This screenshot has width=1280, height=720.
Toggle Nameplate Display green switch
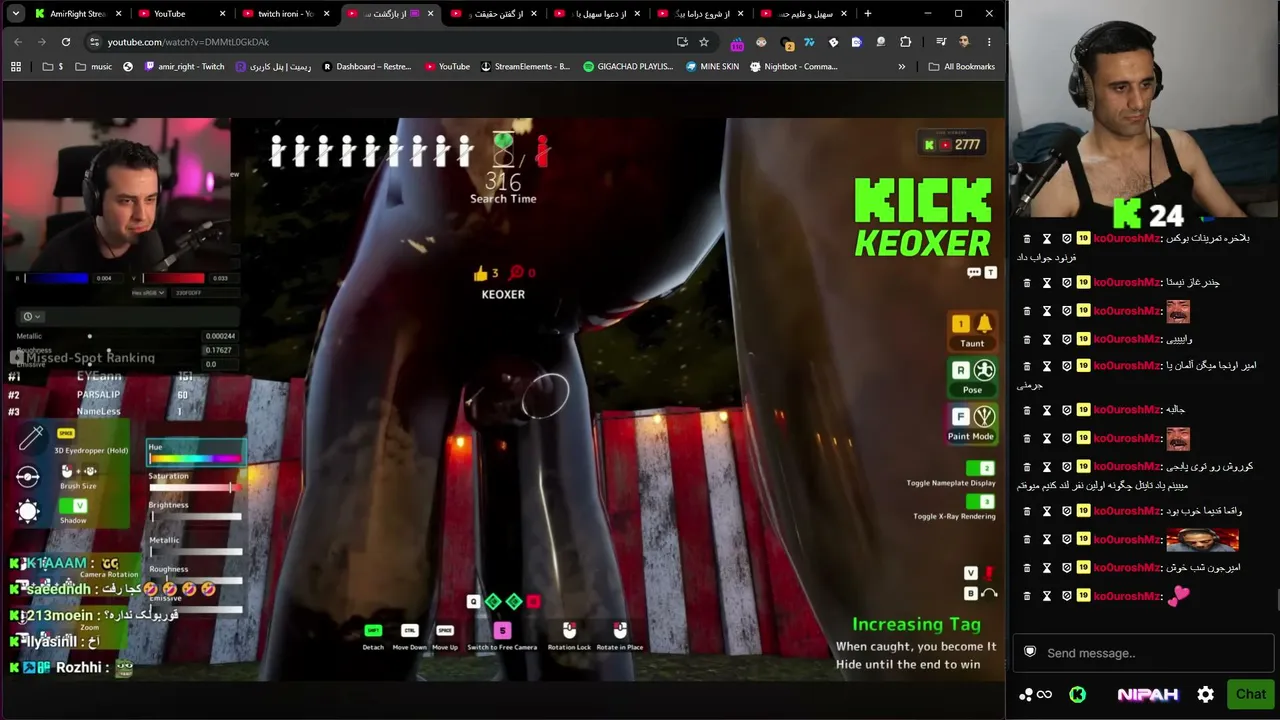(x=980, y=468)
